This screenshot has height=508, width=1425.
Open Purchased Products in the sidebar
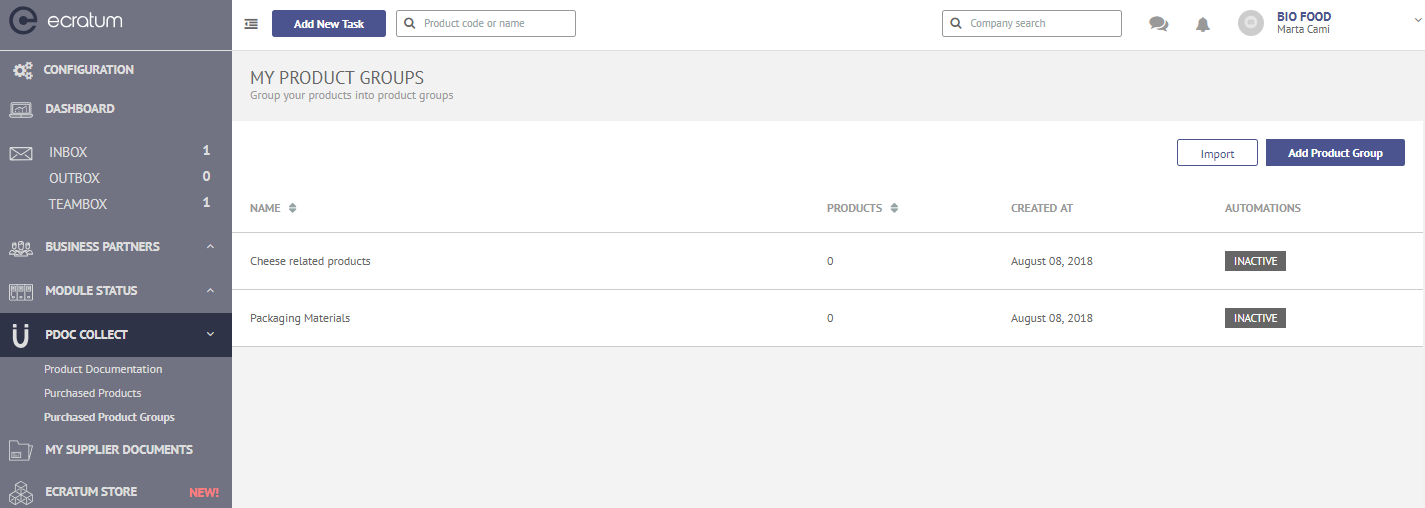click(x=93, y=393)
